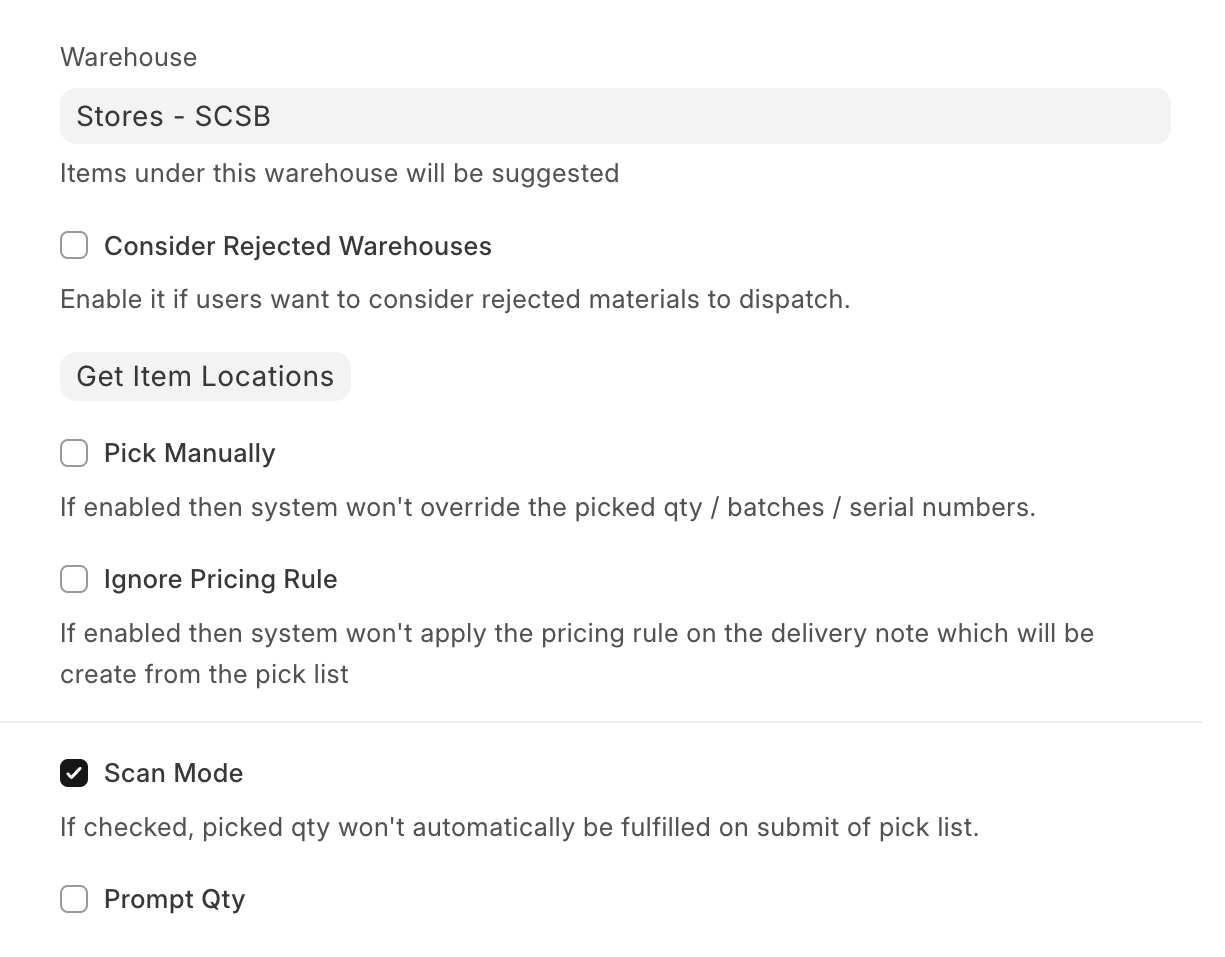Enable the Consider Rejected Warehouses checkbox
Screen dimensions: 1225x957
pos(74,246)
